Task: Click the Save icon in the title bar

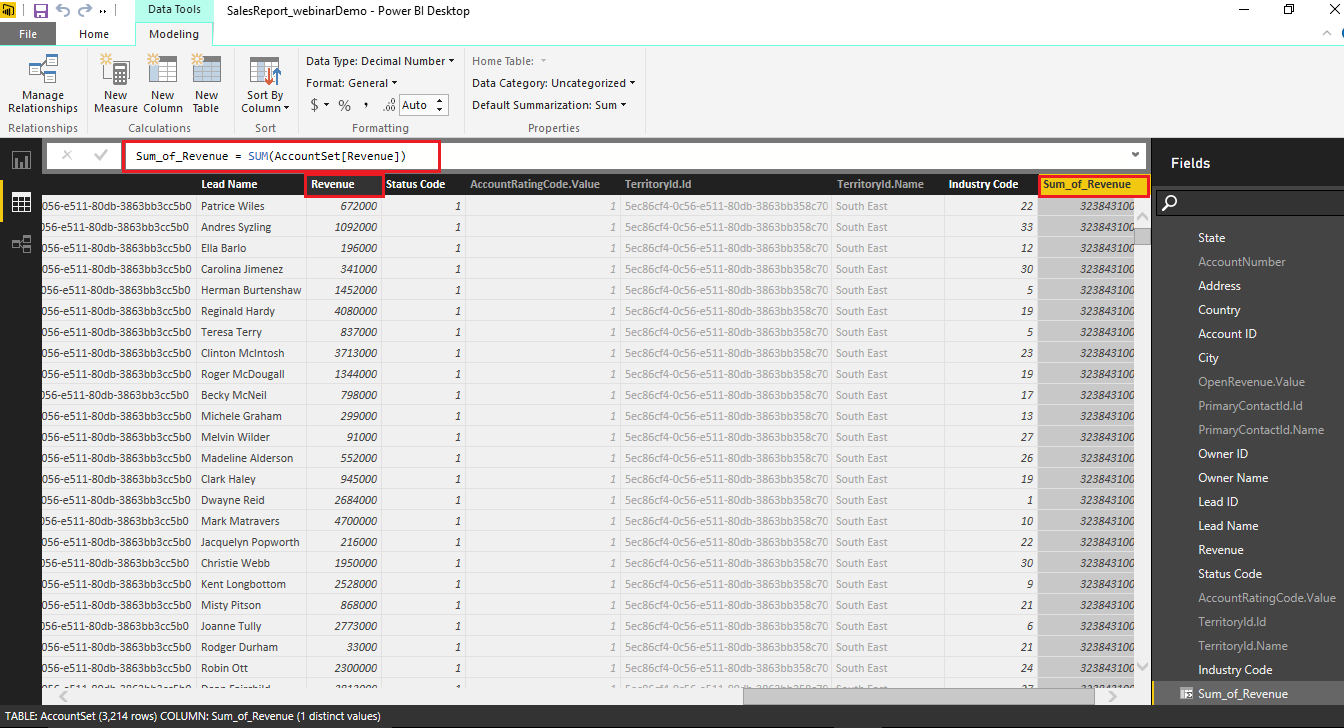Action: point(41,11)
